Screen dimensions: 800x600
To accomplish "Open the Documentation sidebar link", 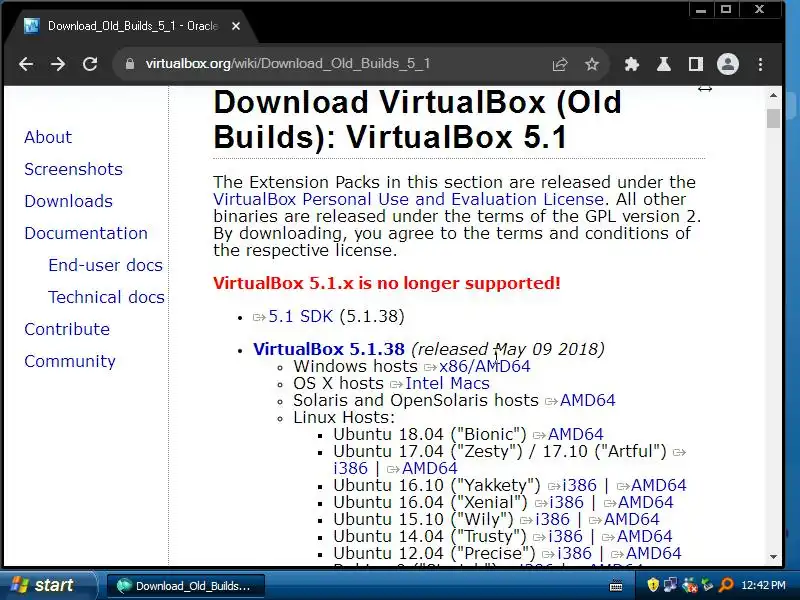I will coord(86,233).
